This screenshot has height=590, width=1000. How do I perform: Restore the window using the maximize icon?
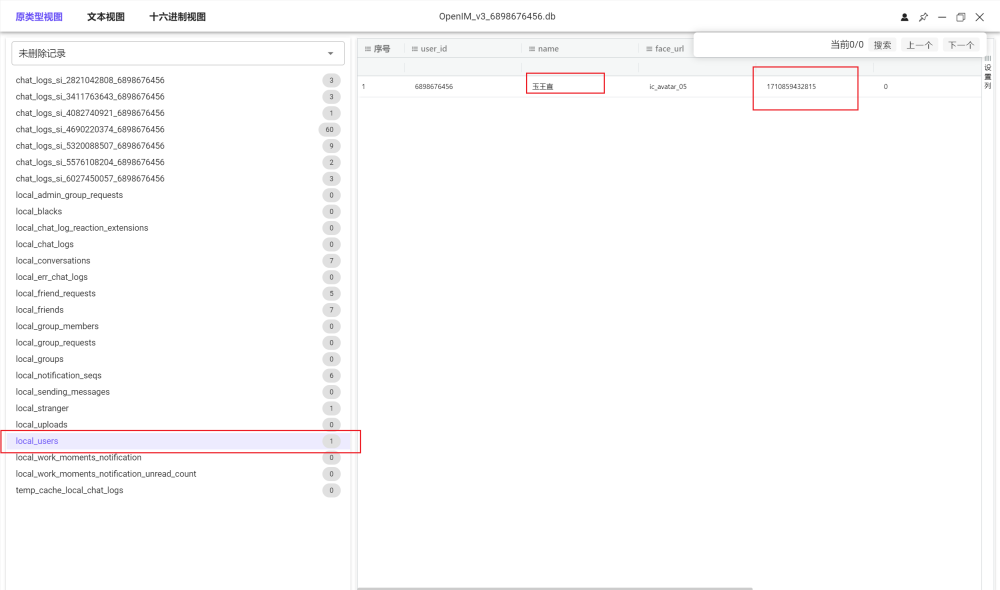click(961, 17)
